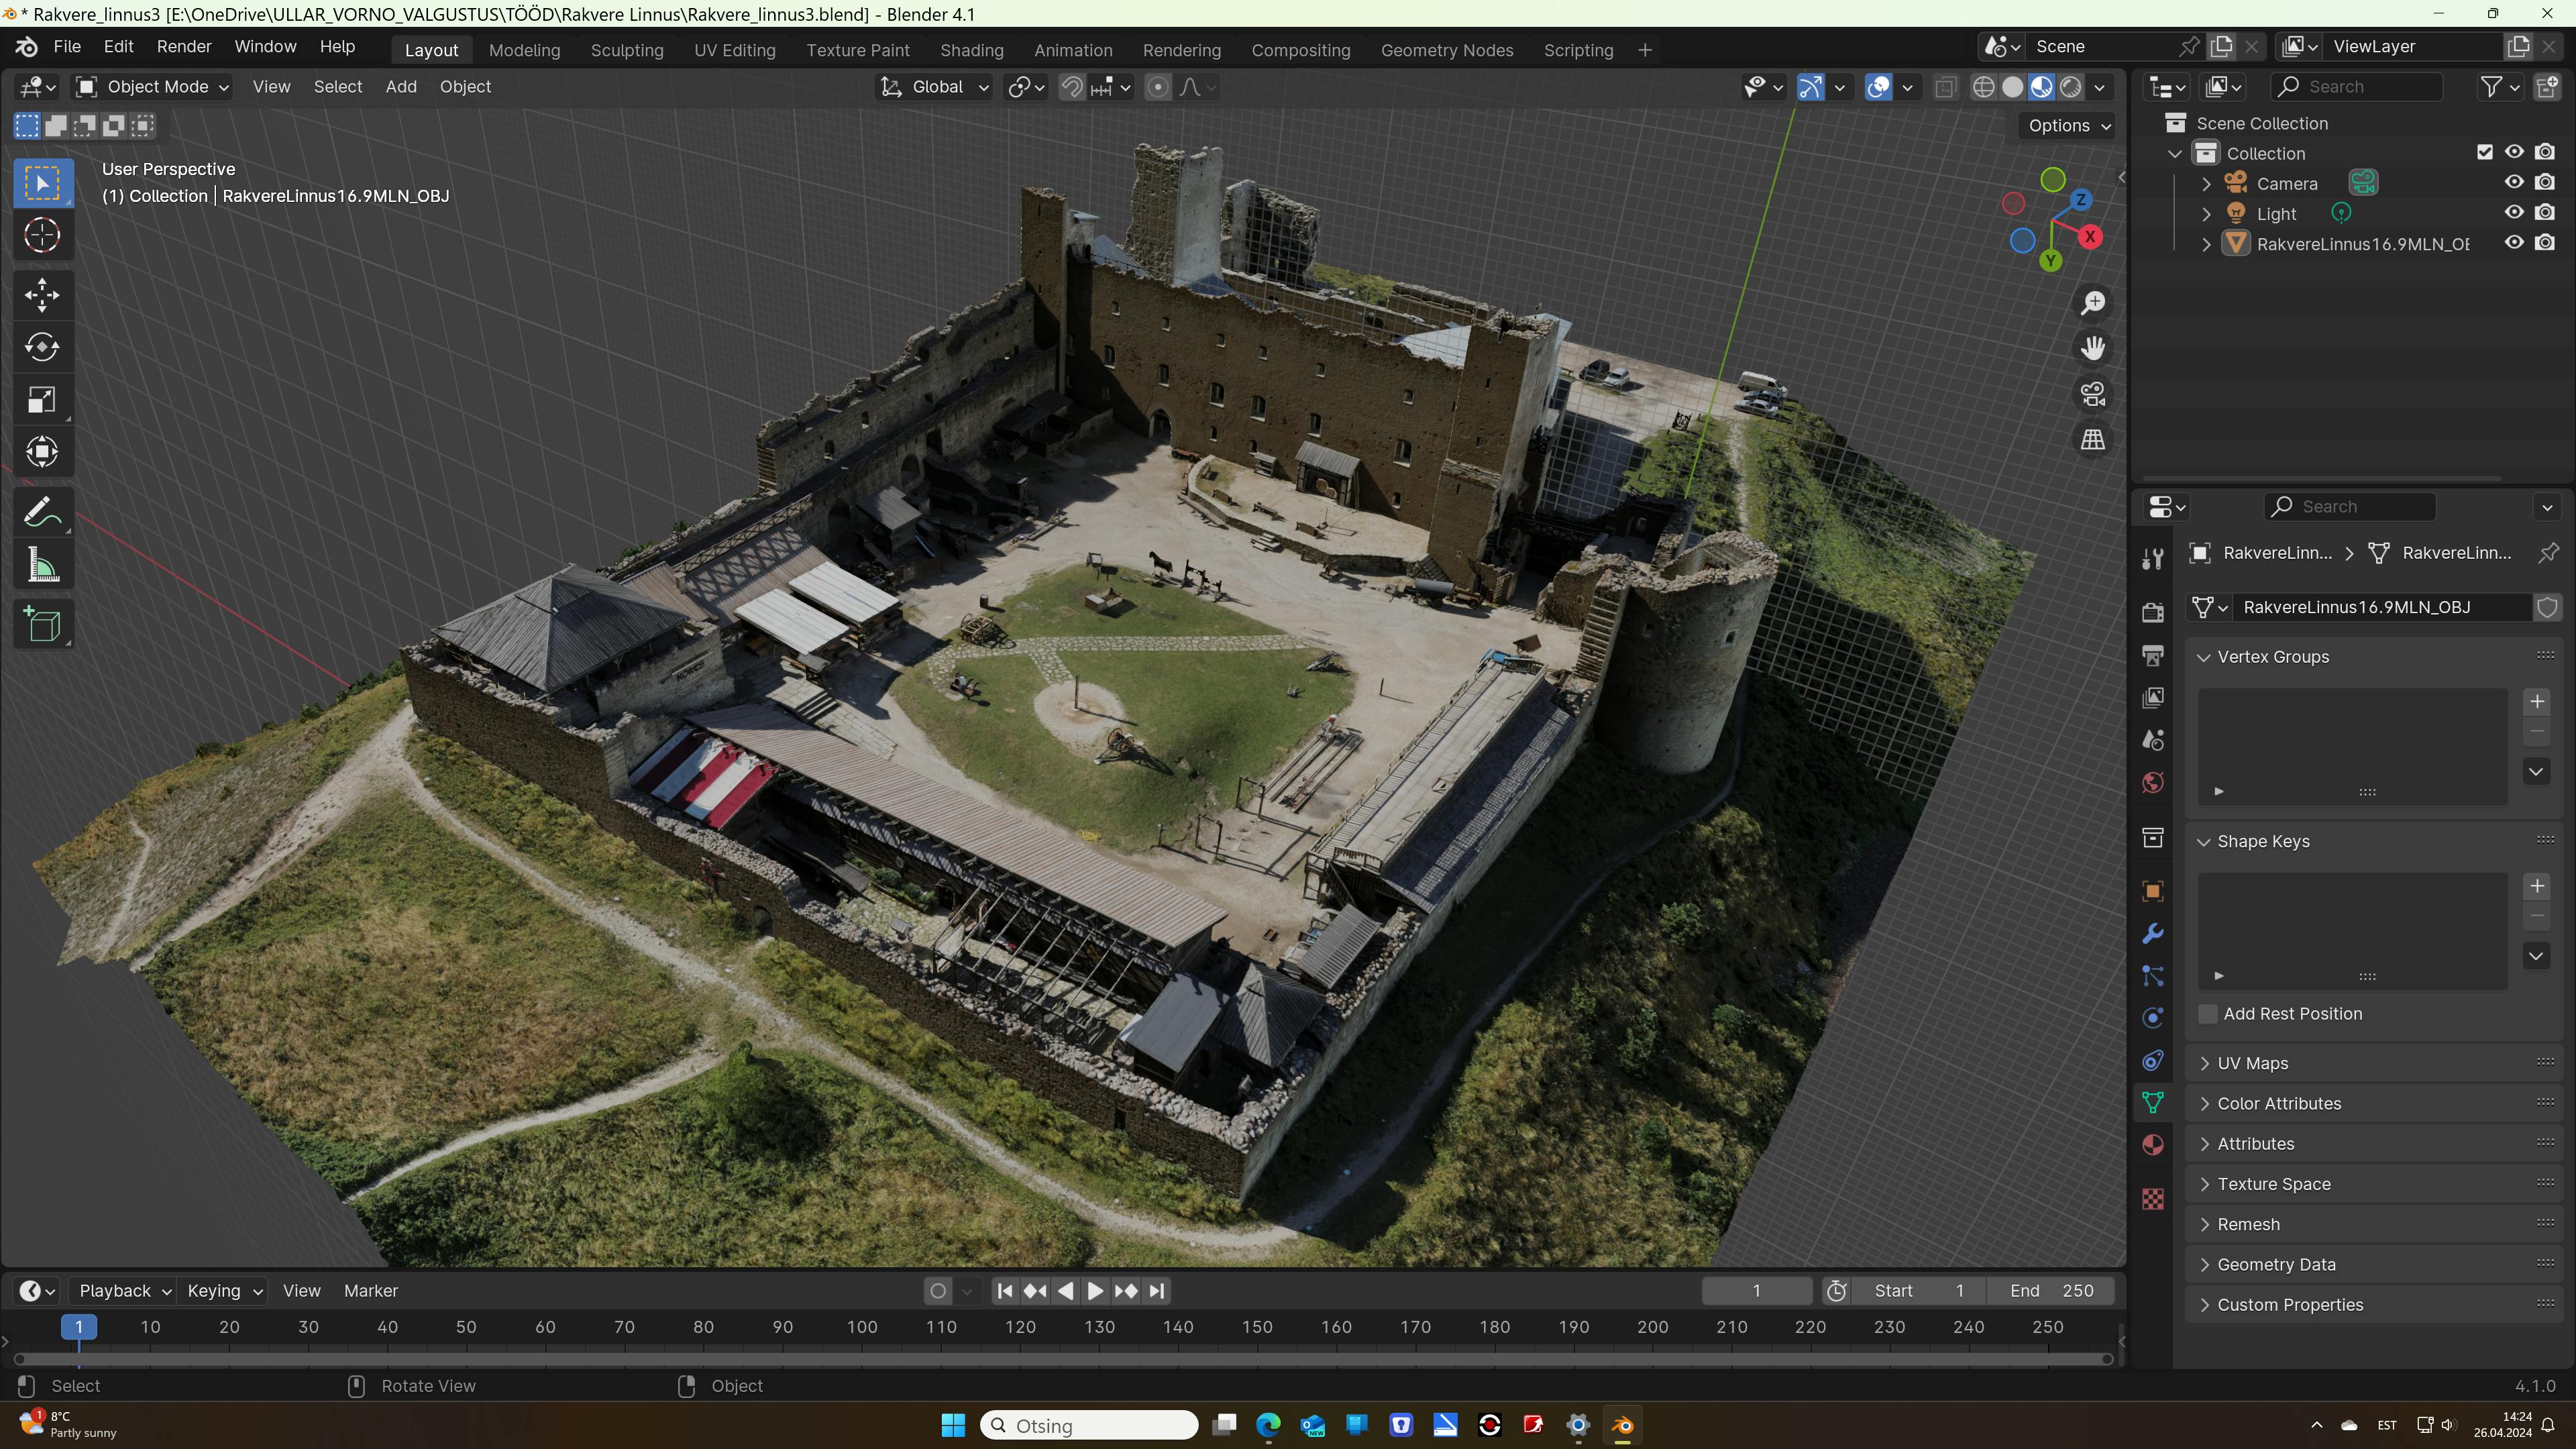Select the Move tool in the toolbar
2576x1449 pixels.
[x=42, y=294]
